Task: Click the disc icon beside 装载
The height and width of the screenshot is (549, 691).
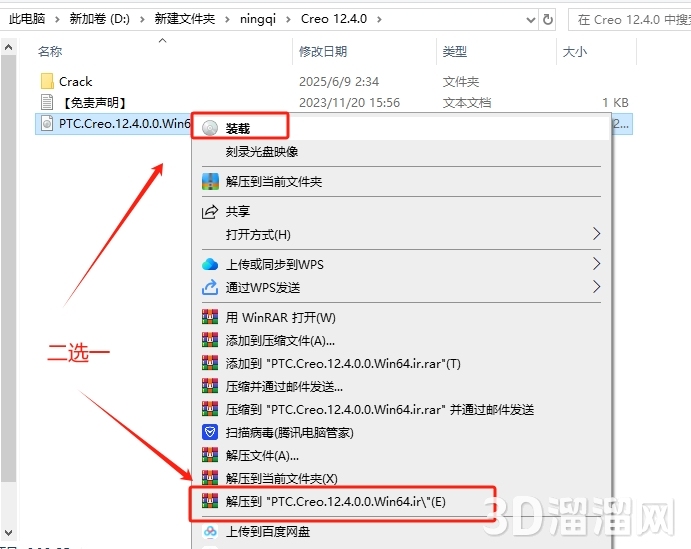Action: pyautogui.click(x=210, y=128)
